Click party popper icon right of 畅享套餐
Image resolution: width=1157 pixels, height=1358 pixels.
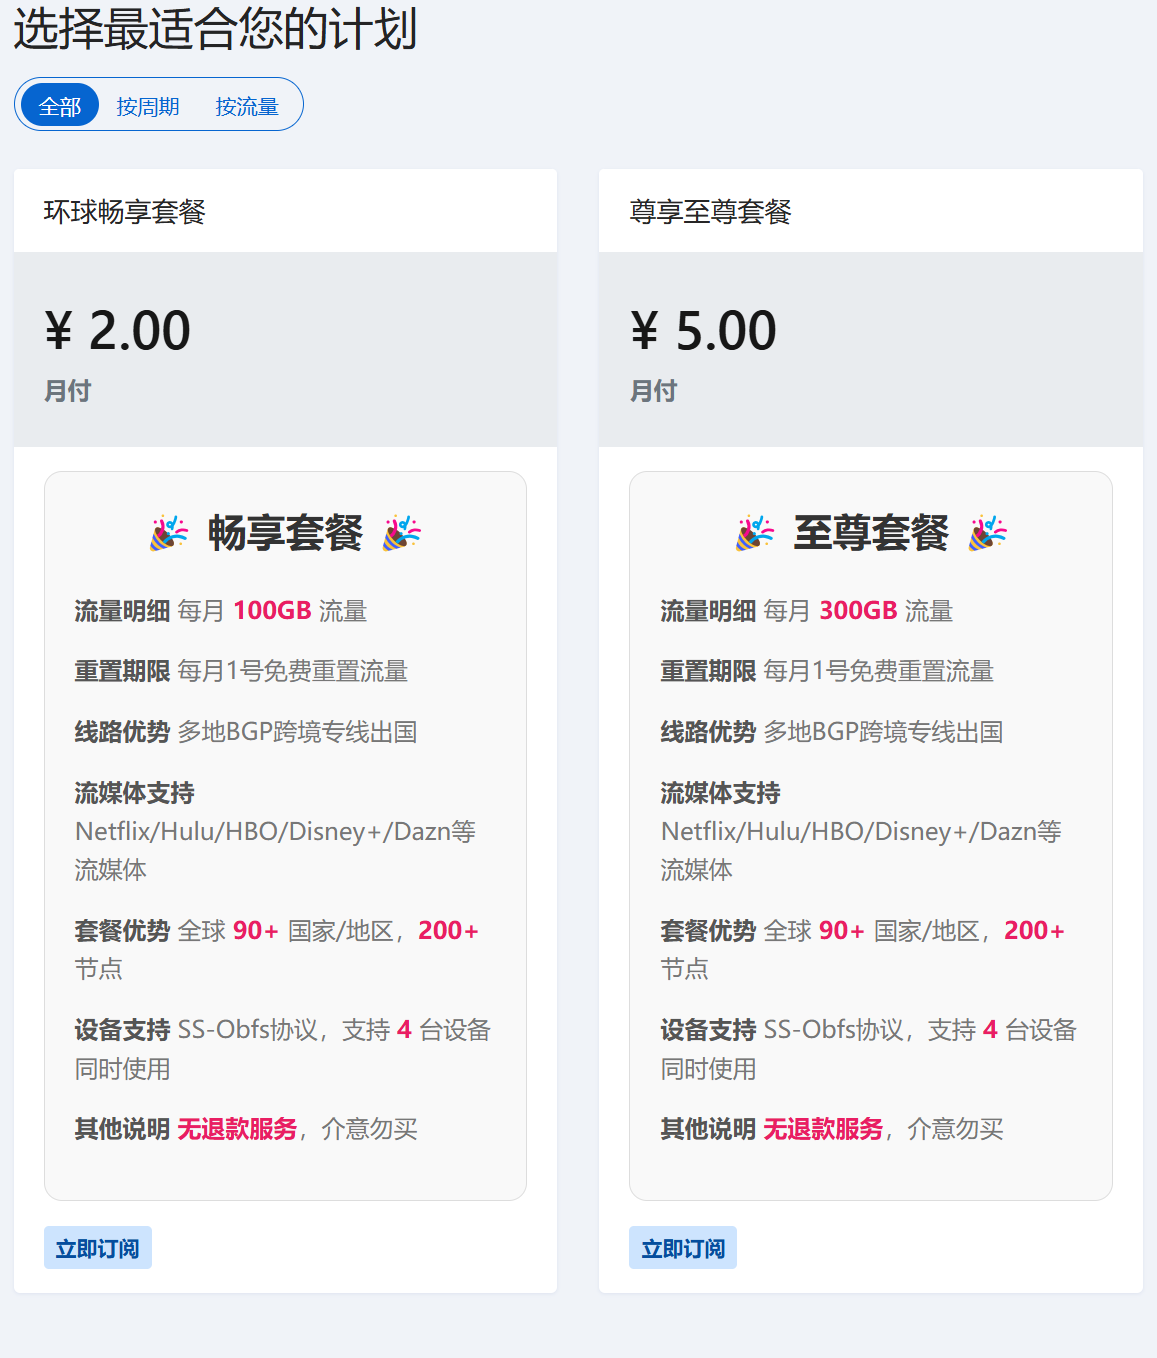402,533
